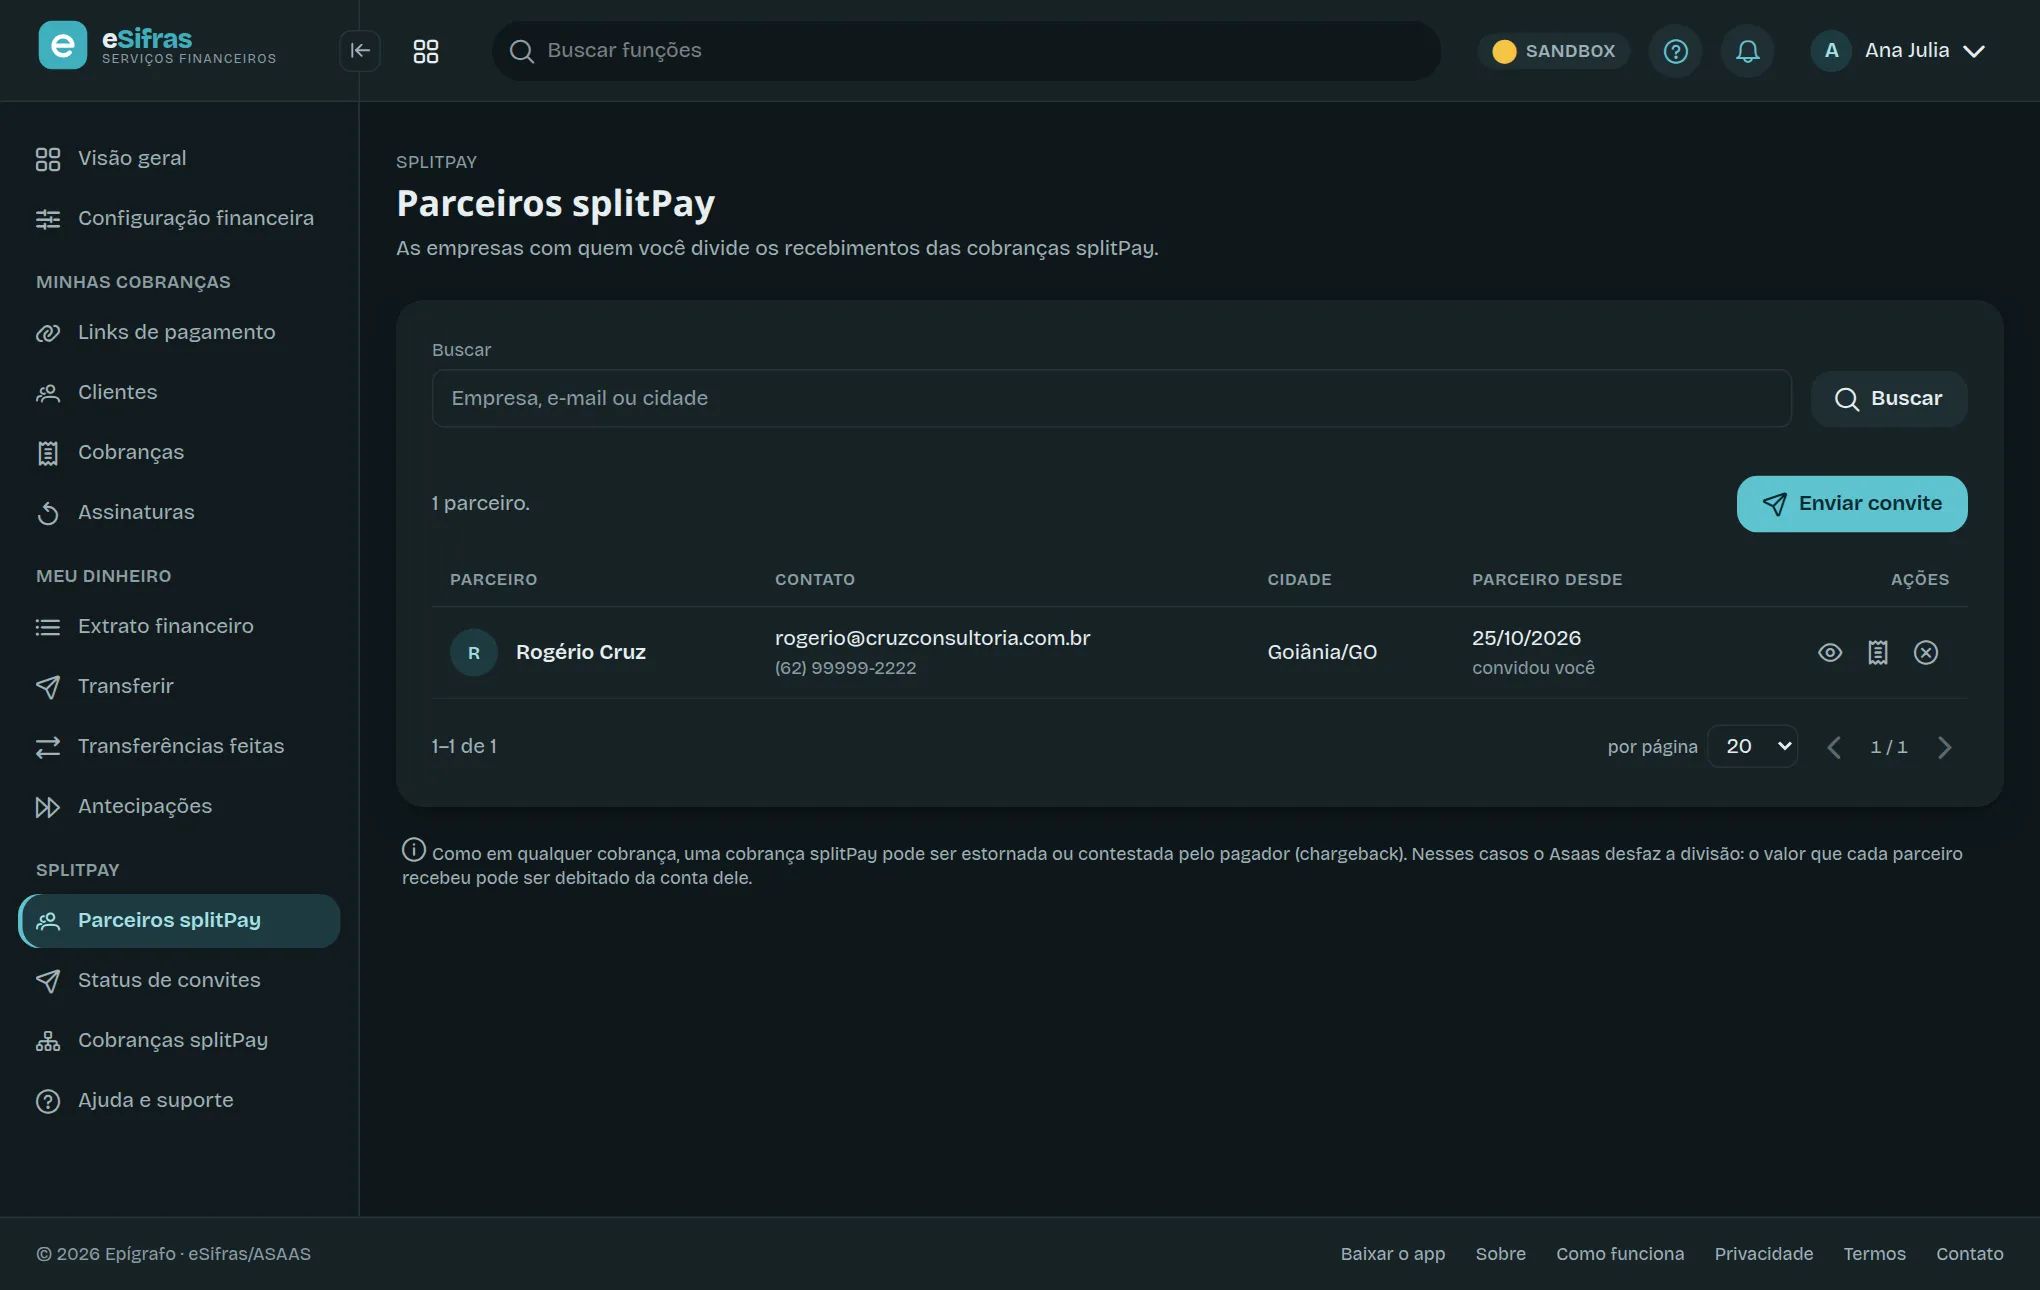Open Status de convites
Viewport: 2040px width, 1290px height.
179,980
